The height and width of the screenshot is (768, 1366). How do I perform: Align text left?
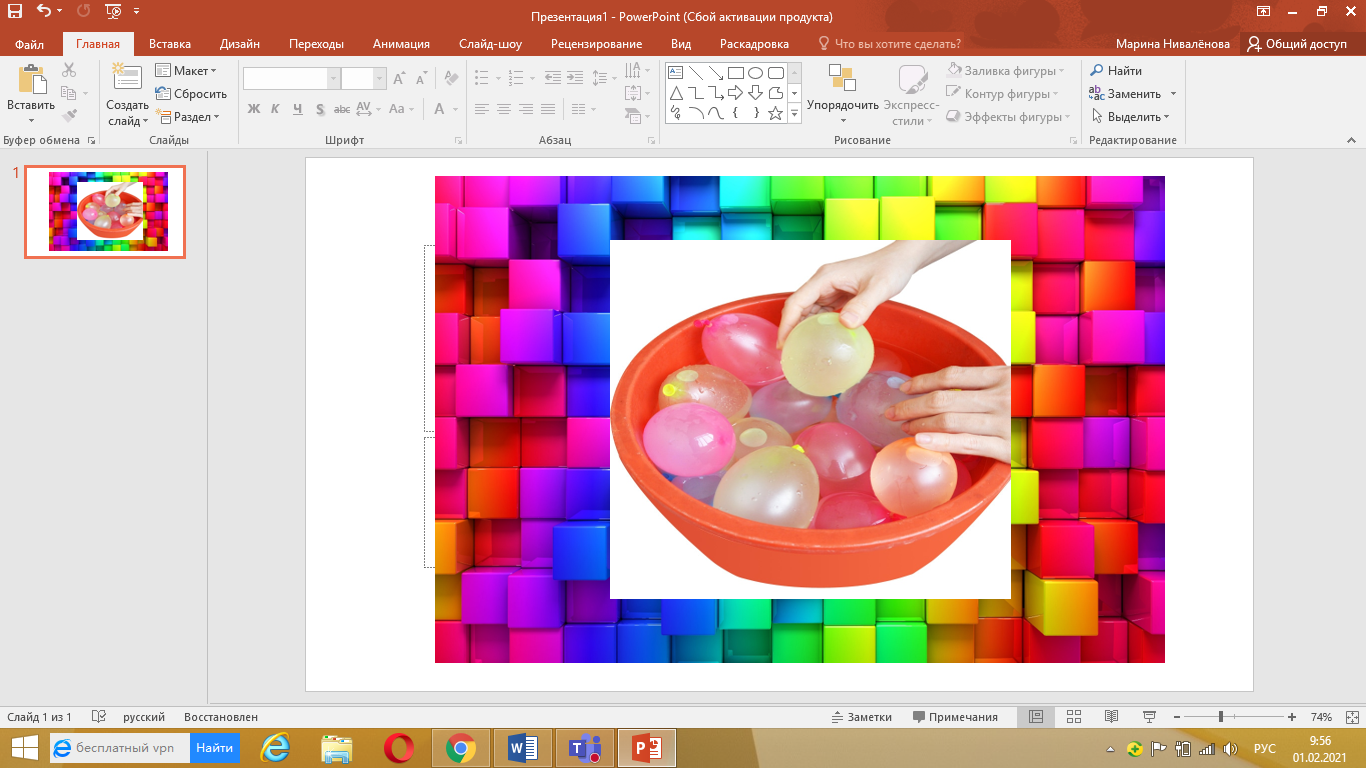[x=482, y=109]
